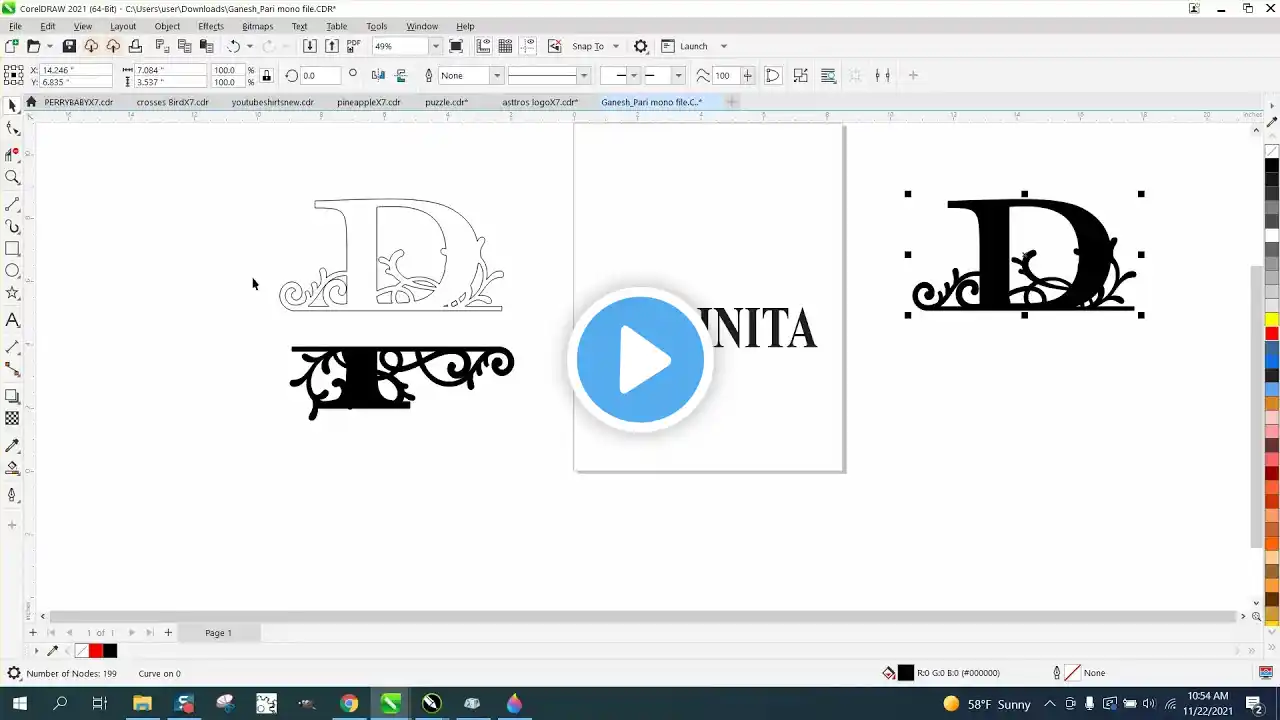This screenshot has height=720, width=1280.
Task: Choose the Rectangle tool
Action: 13,249
